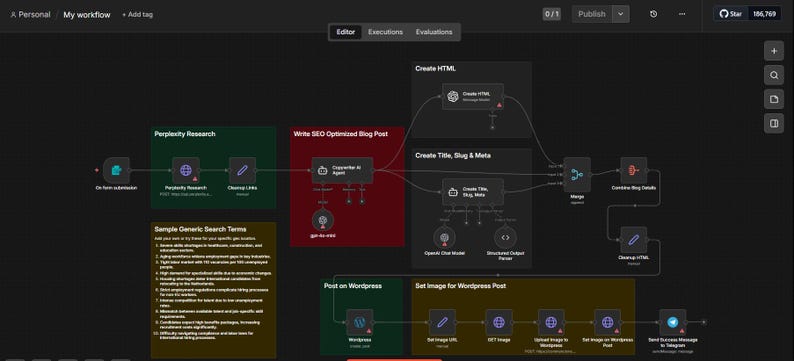Select the GET Image HTTP node
Image resolution: width=794 pixels, height=361 pixels.
(499, 323)
